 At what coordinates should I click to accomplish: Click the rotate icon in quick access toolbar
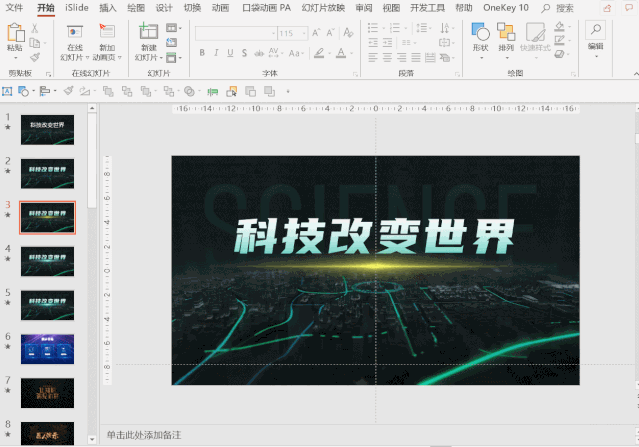click(x=84, y=91)
